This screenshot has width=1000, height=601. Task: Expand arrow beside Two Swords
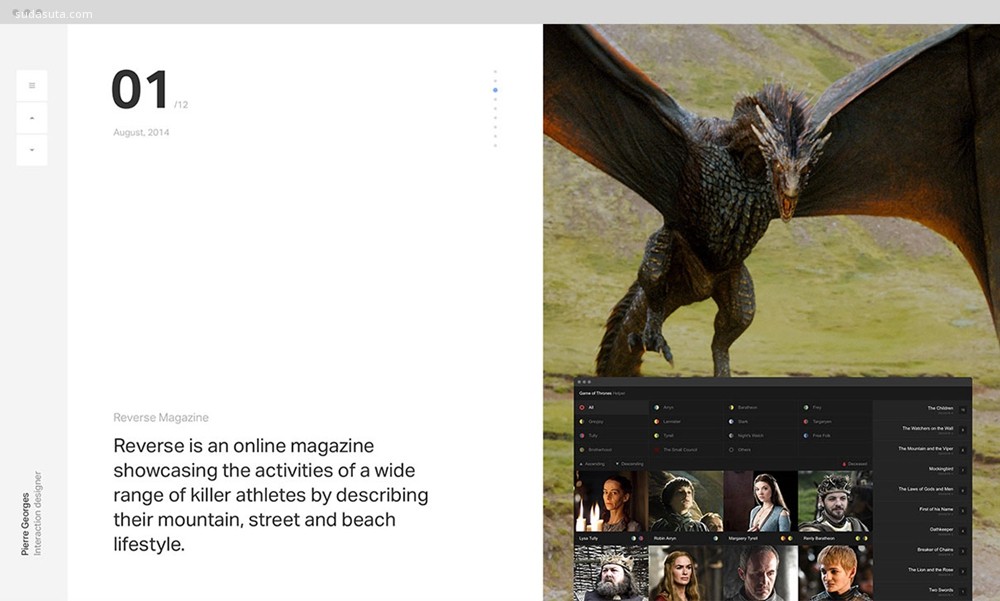[963, 591]
